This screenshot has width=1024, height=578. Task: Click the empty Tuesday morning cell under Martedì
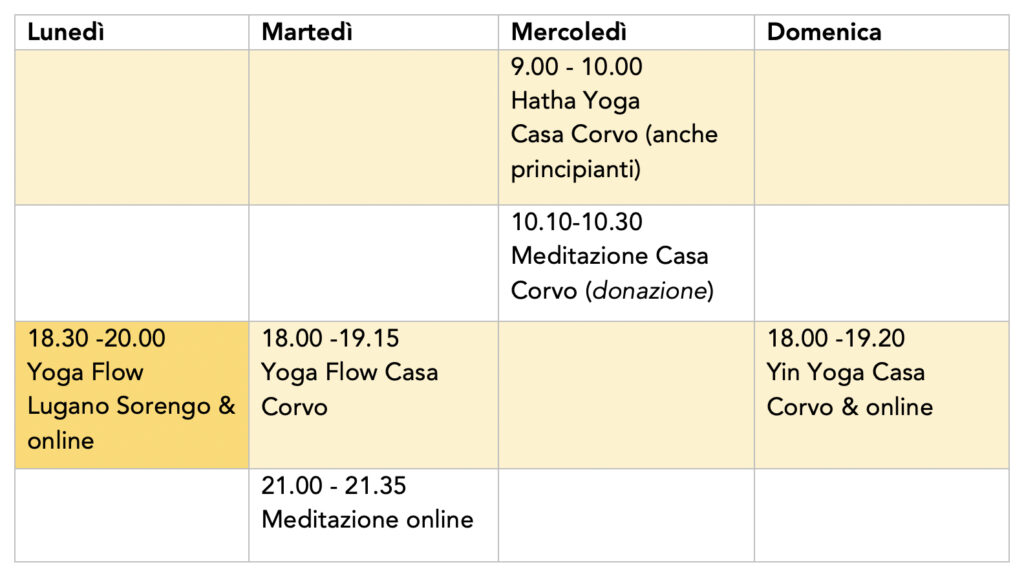pyautogui.click(x=373, y=127)
